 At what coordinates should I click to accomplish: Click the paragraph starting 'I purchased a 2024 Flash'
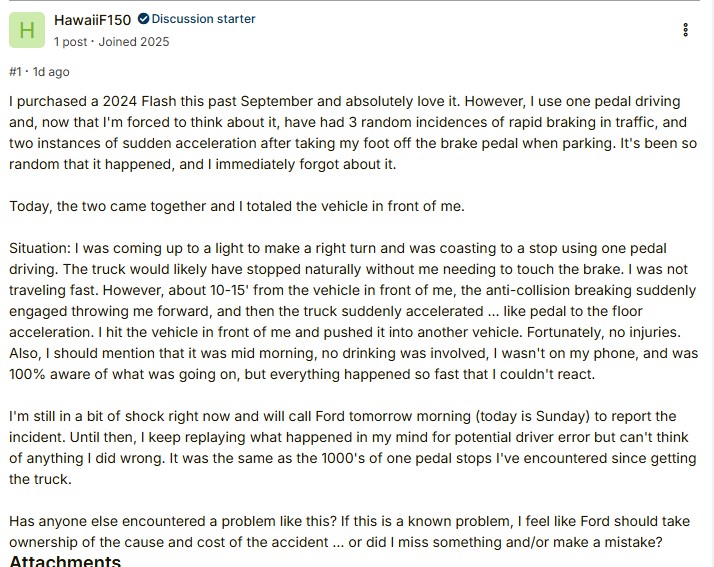click(x=350, y=133)
